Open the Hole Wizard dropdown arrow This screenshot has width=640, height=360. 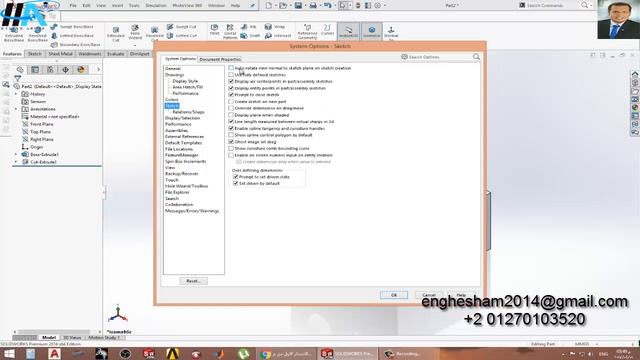pos(135,45)
